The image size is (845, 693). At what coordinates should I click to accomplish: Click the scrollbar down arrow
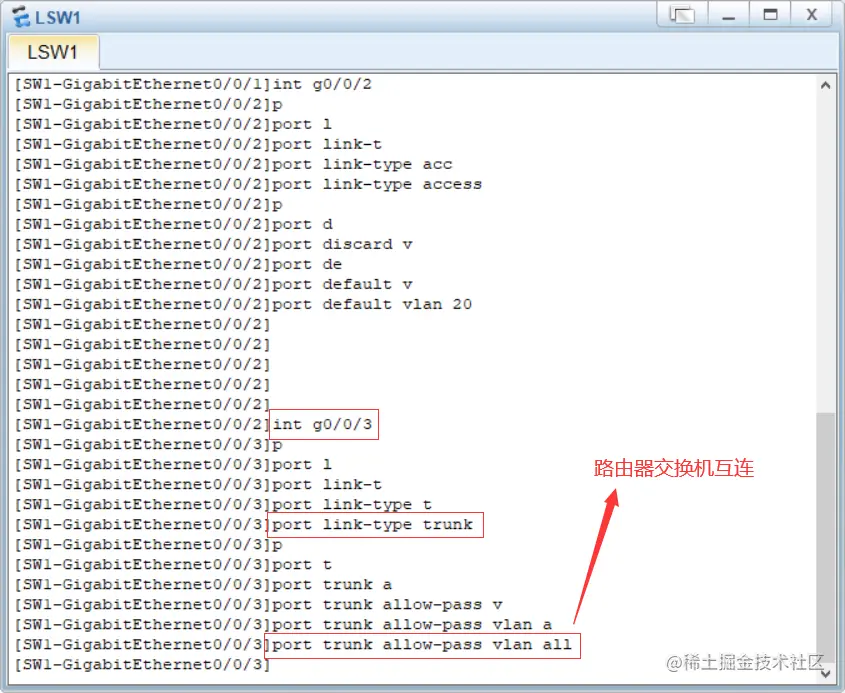coord(827,676)
